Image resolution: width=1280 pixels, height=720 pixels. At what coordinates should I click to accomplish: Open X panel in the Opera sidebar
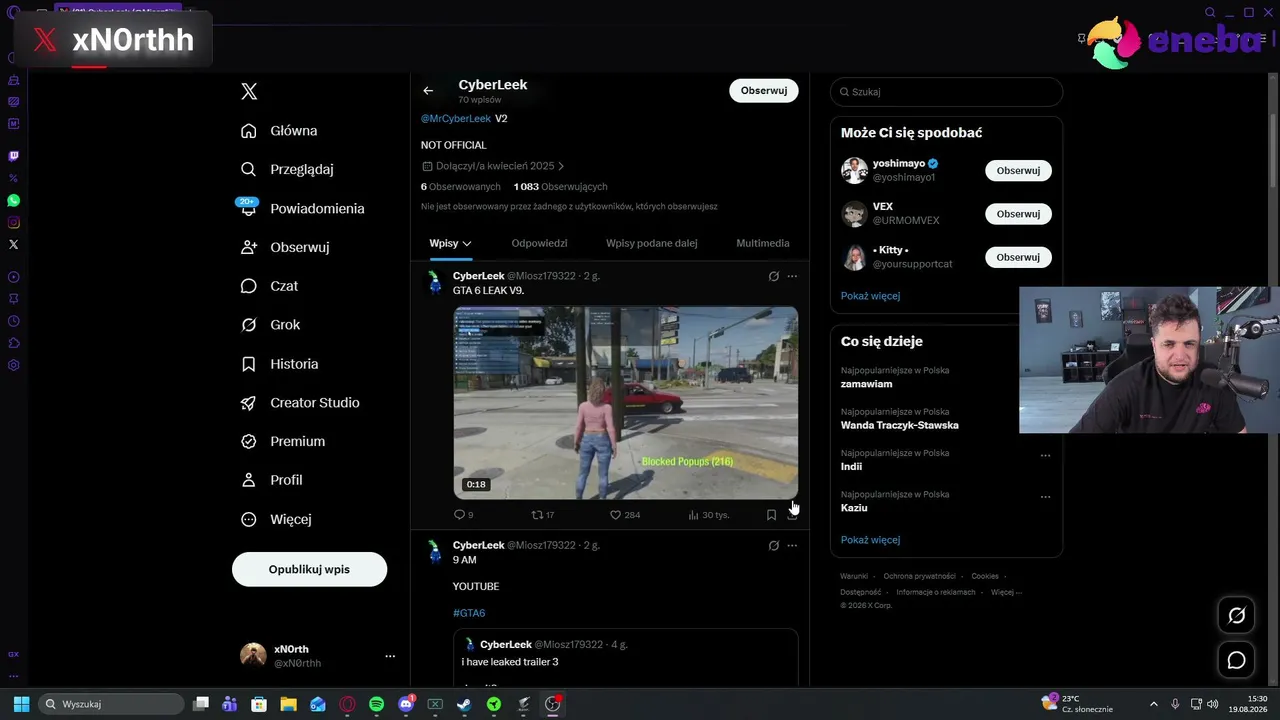coord(14,244)
